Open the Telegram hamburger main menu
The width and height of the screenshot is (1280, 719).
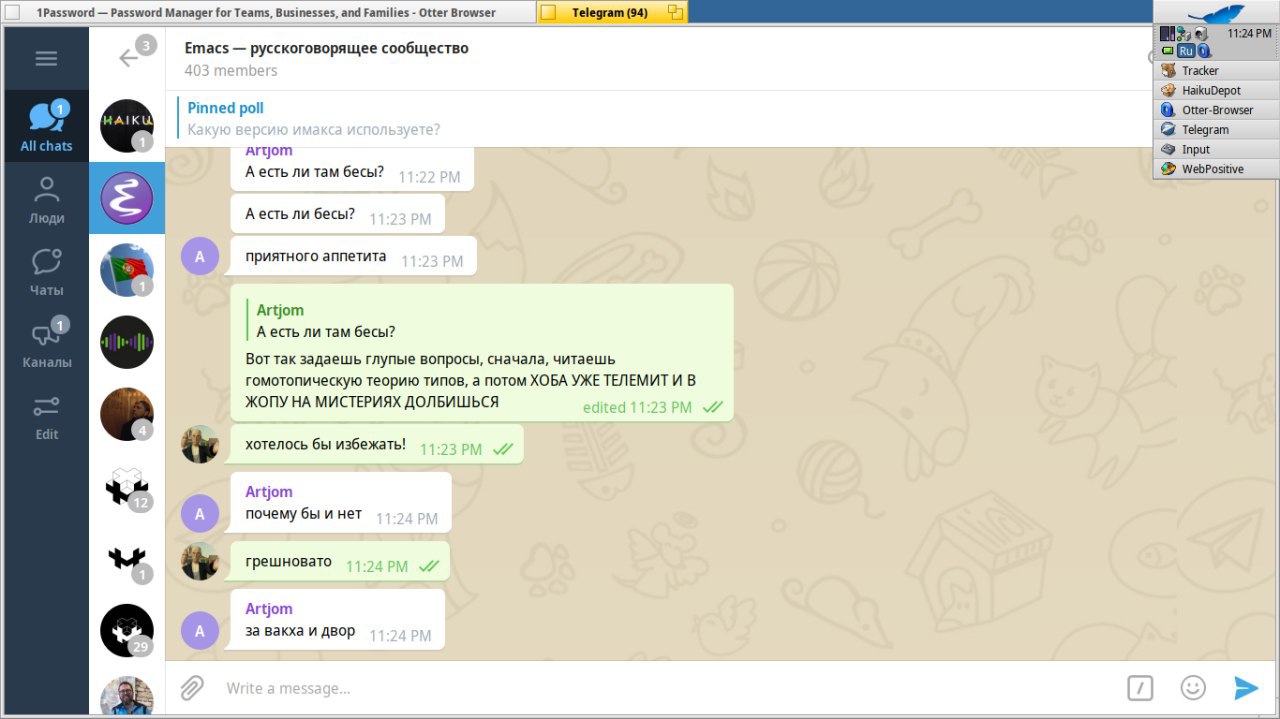click(46, 59)
